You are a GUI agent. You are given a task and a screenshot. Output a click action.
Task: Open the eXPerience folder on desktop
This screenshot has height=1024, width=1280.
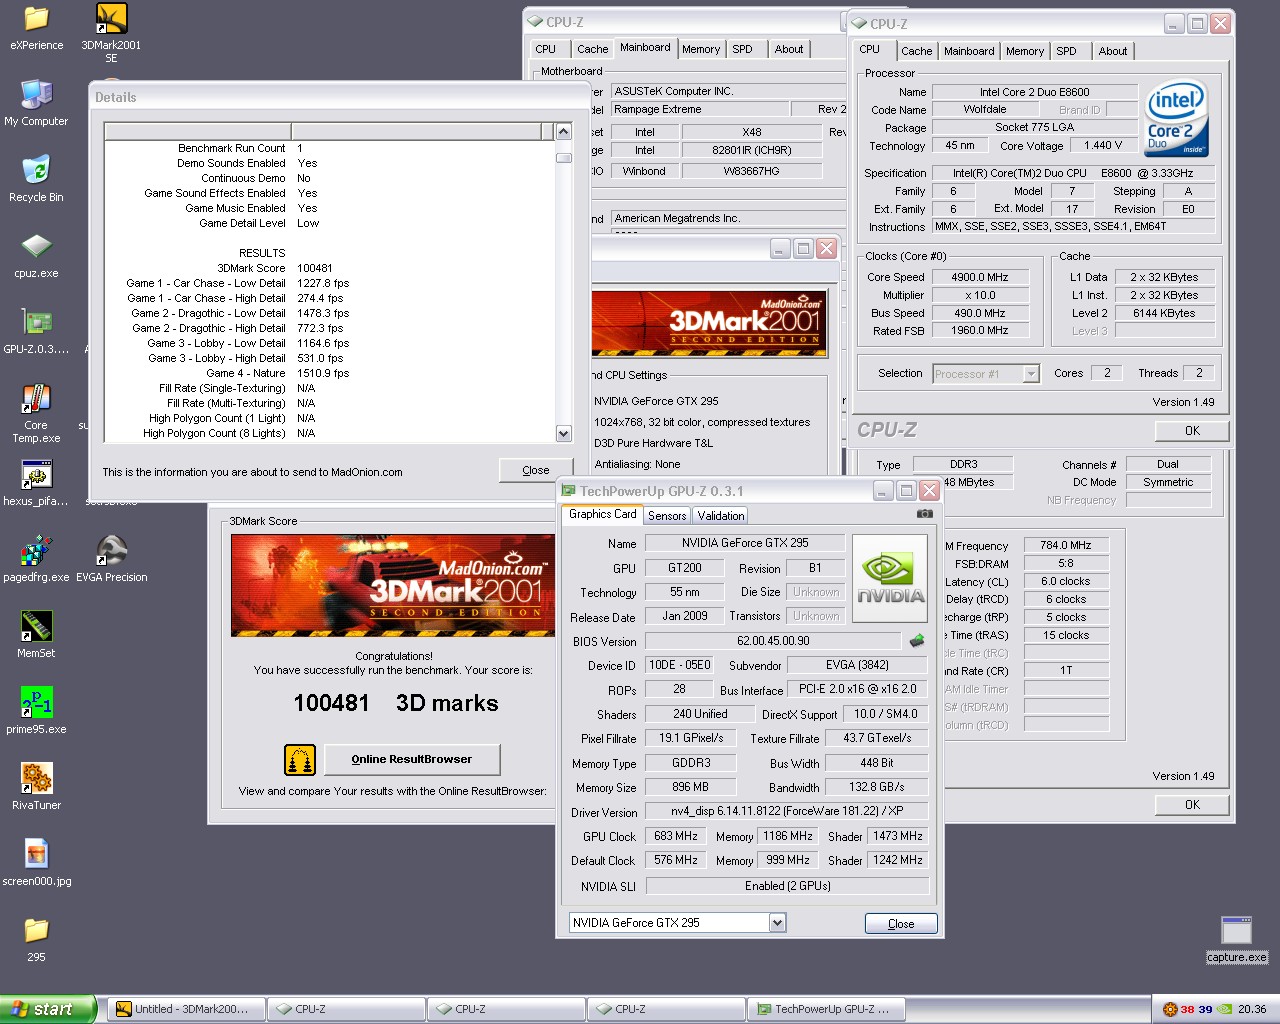tap(36, 28)
